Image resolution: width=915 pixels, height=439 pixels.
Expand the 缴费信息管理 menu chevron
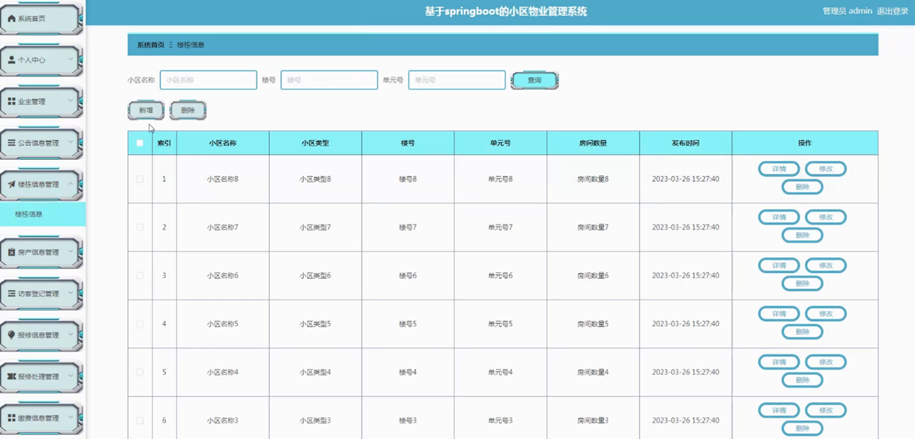(x=71, y=418)
